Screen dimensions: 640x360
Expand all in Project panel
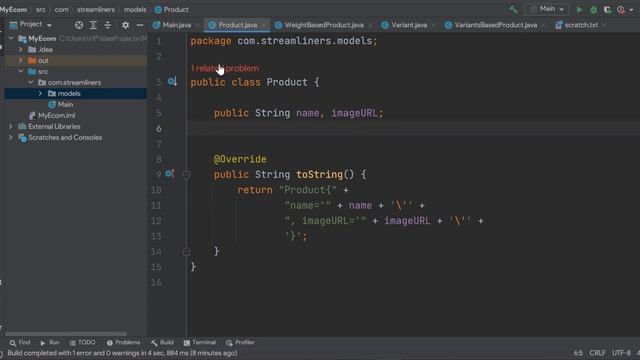(x=93, y=25)
